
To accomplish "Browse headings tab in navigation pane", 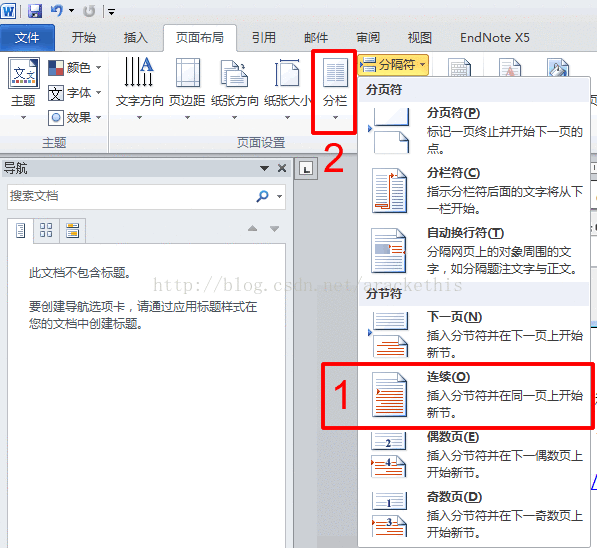I will click(21, 230).
